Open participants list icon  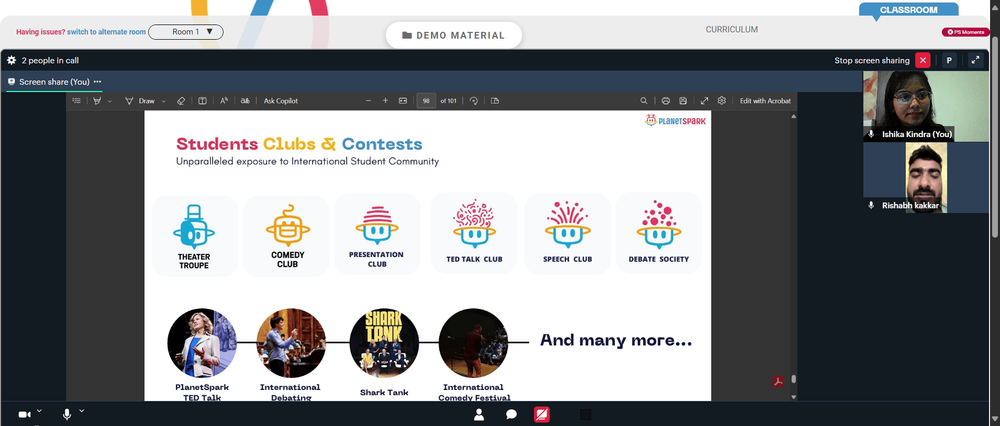point(479,415)
